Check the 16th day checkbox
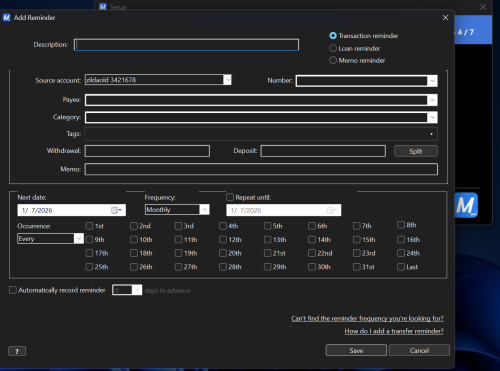The image size is (500, 371). 401,240
